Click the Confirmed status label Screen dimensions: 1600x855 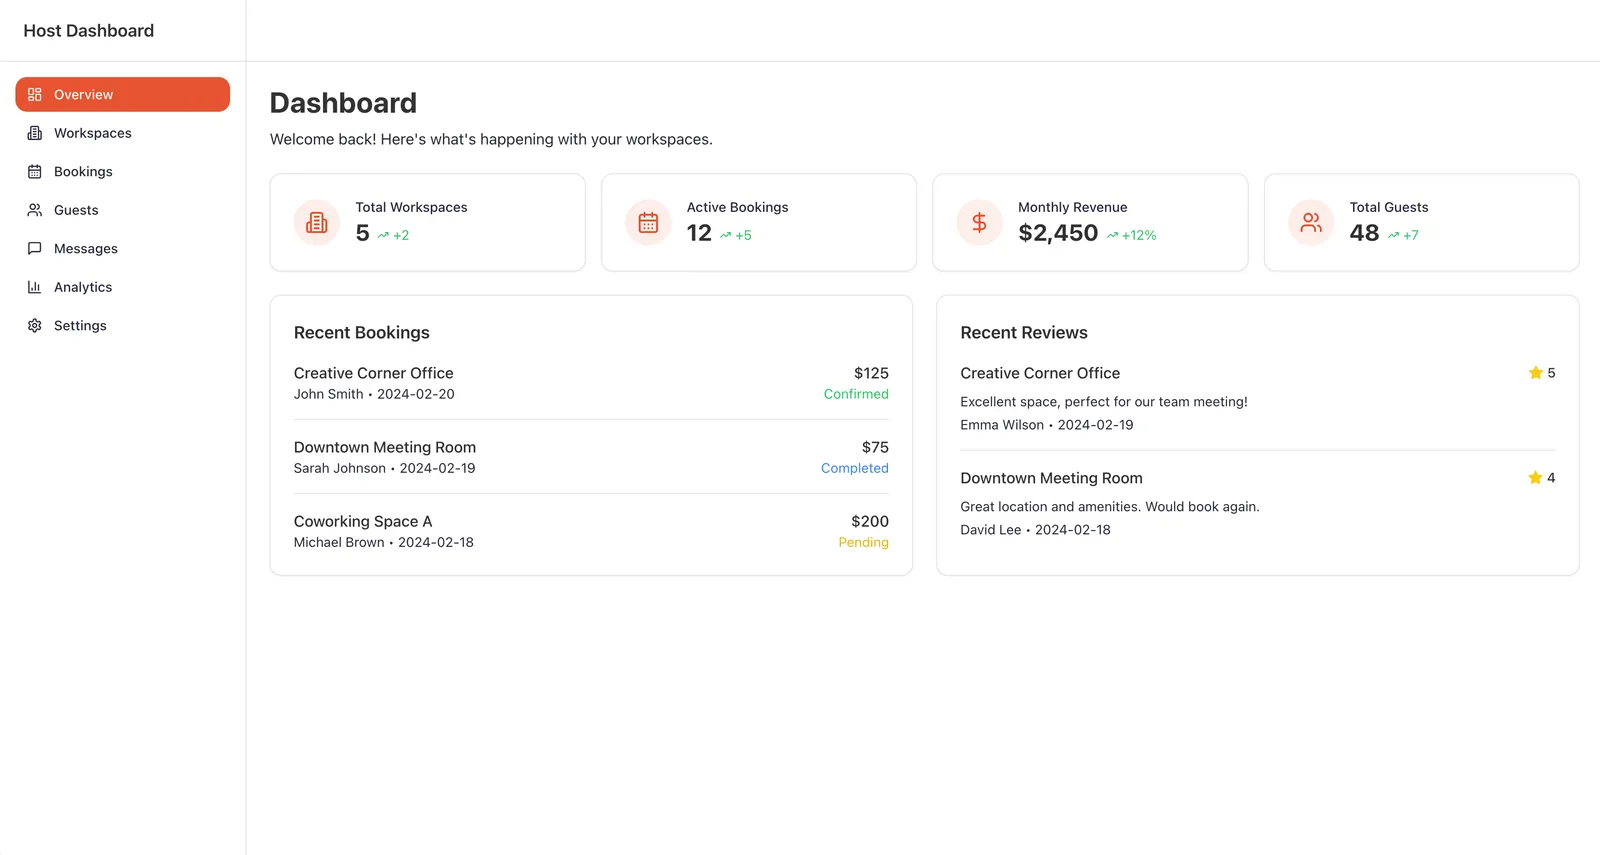[856, 394]
